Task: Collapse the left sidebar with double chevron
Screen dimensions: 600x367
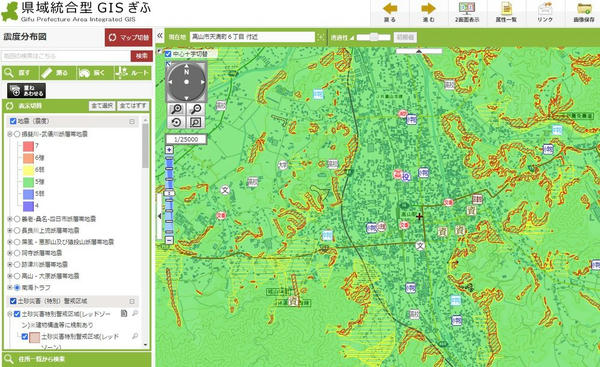Action: (x=160, y=36)
